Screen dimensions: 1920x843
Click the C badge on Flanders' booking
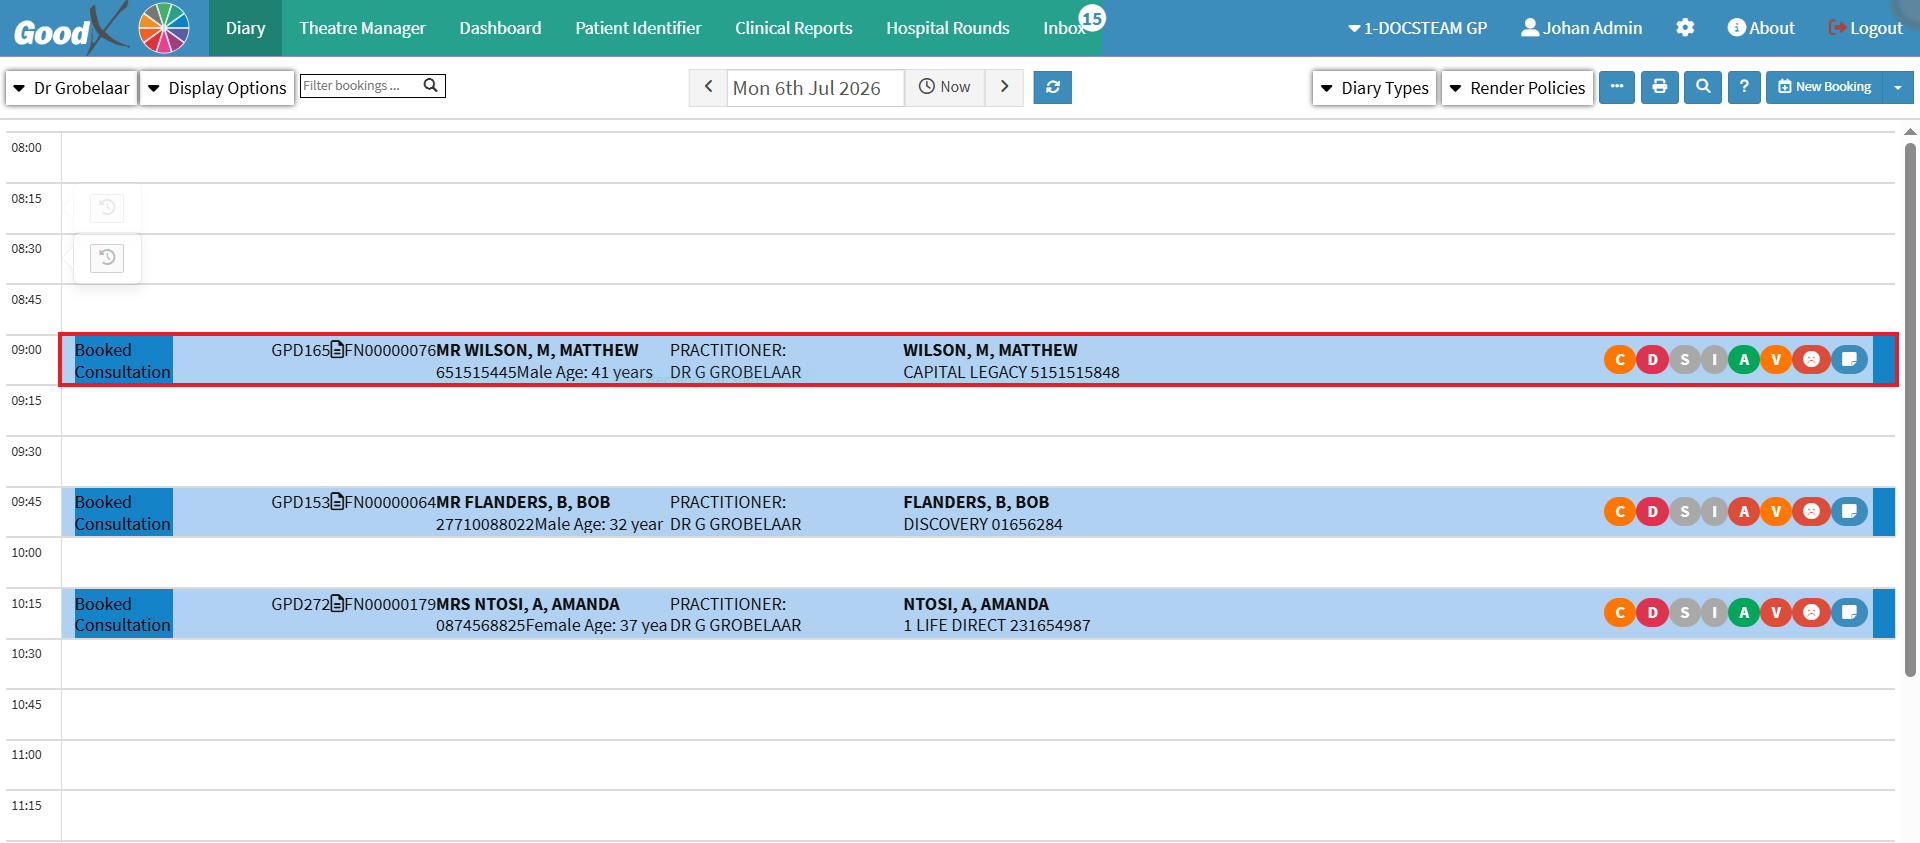coord(1620,512)
